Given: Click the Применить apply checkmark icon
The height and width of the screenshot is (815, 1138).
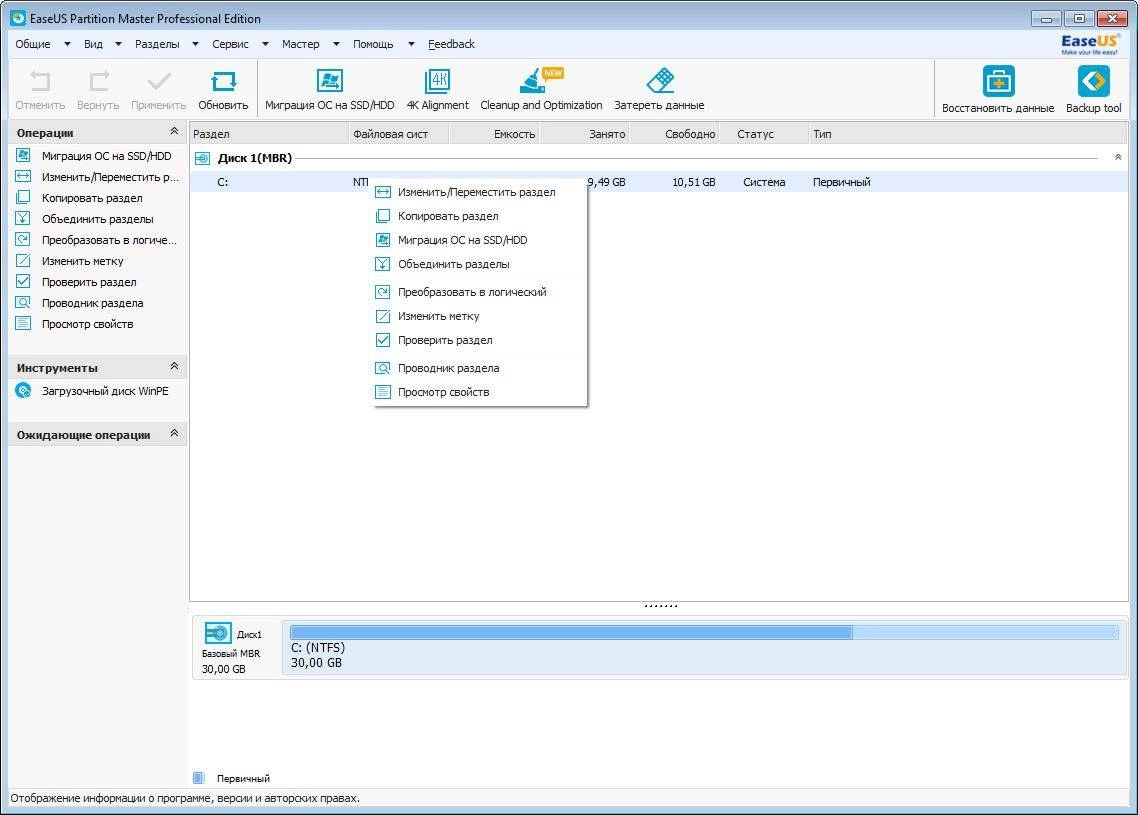Looking at the screenshot, I should 159,81.
